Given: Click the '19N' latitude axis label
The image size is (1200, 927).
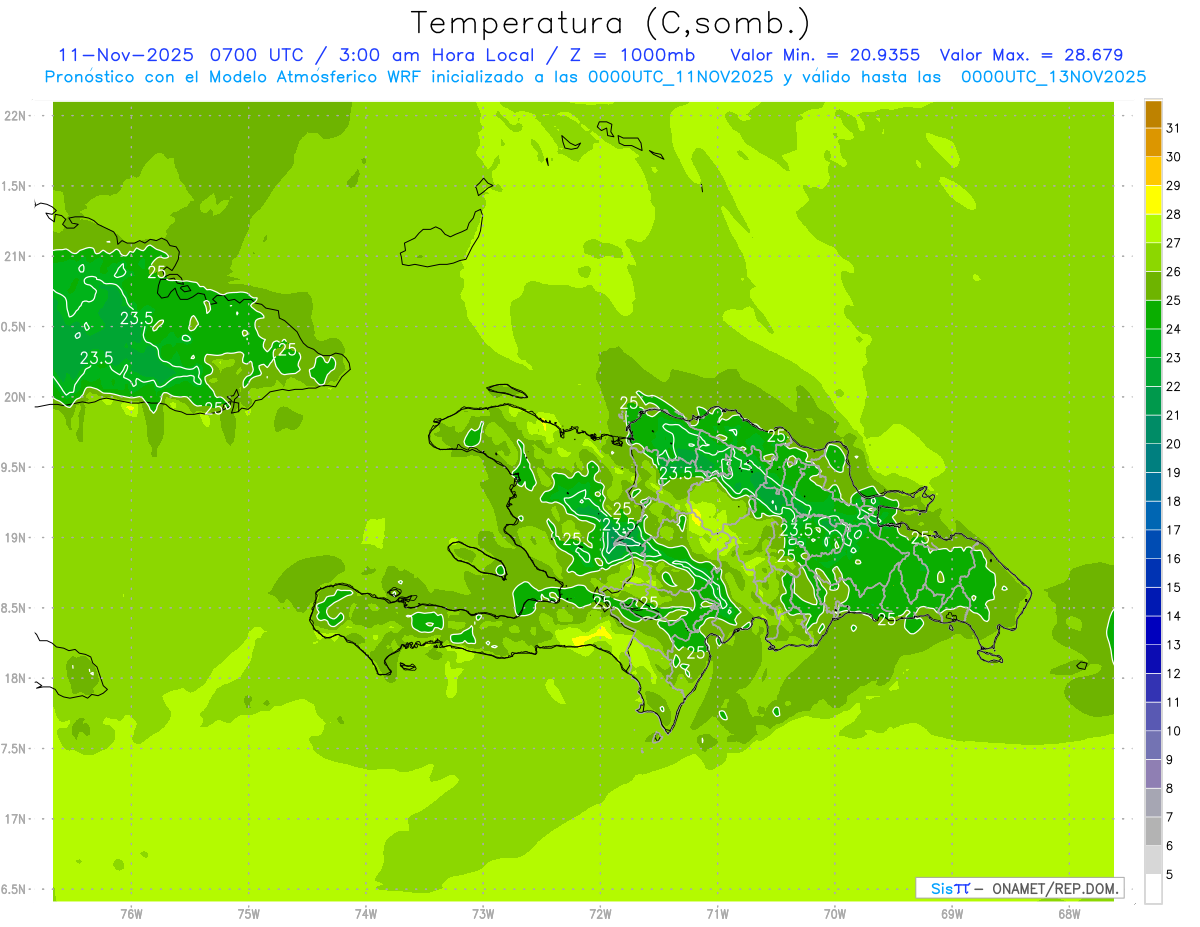Looking at the screenshot, I should coord(15,537).
